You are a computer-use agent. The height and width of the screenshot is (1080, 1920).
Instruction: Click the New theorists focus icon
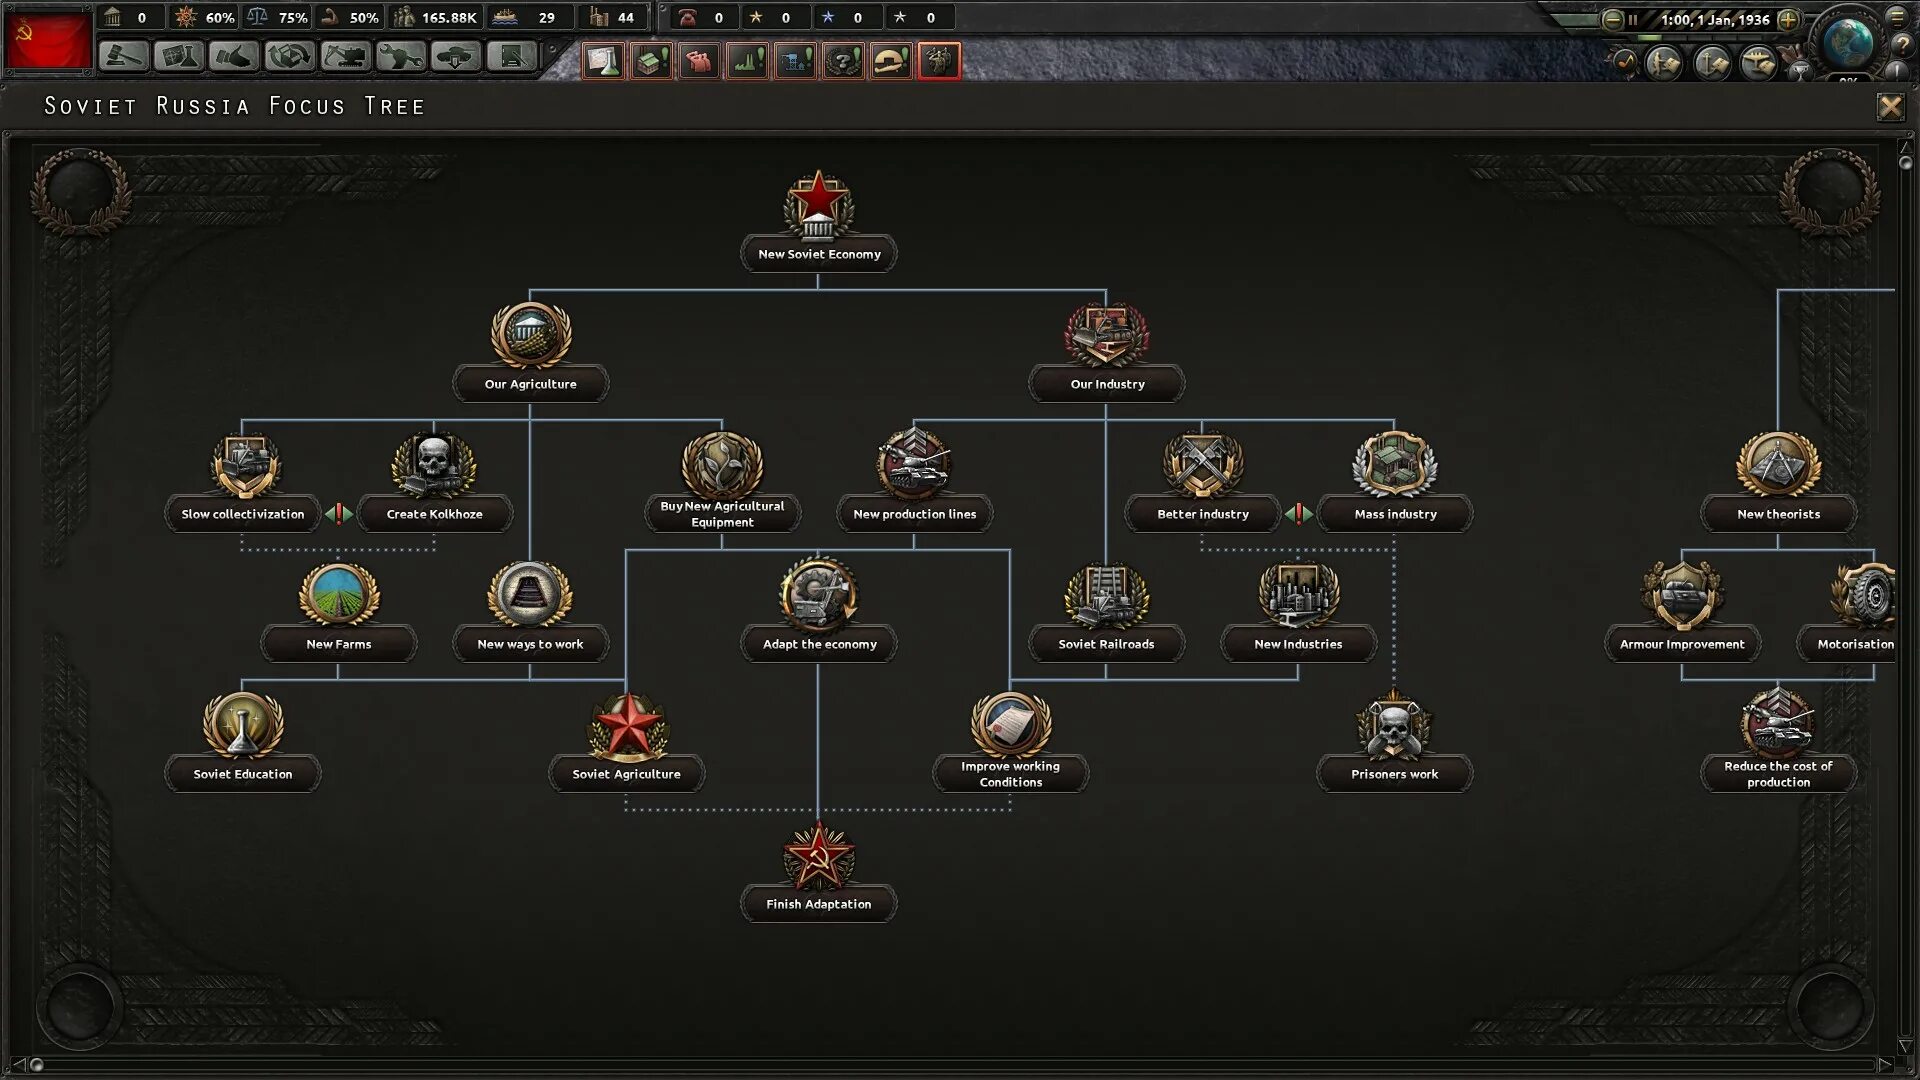1778,463
